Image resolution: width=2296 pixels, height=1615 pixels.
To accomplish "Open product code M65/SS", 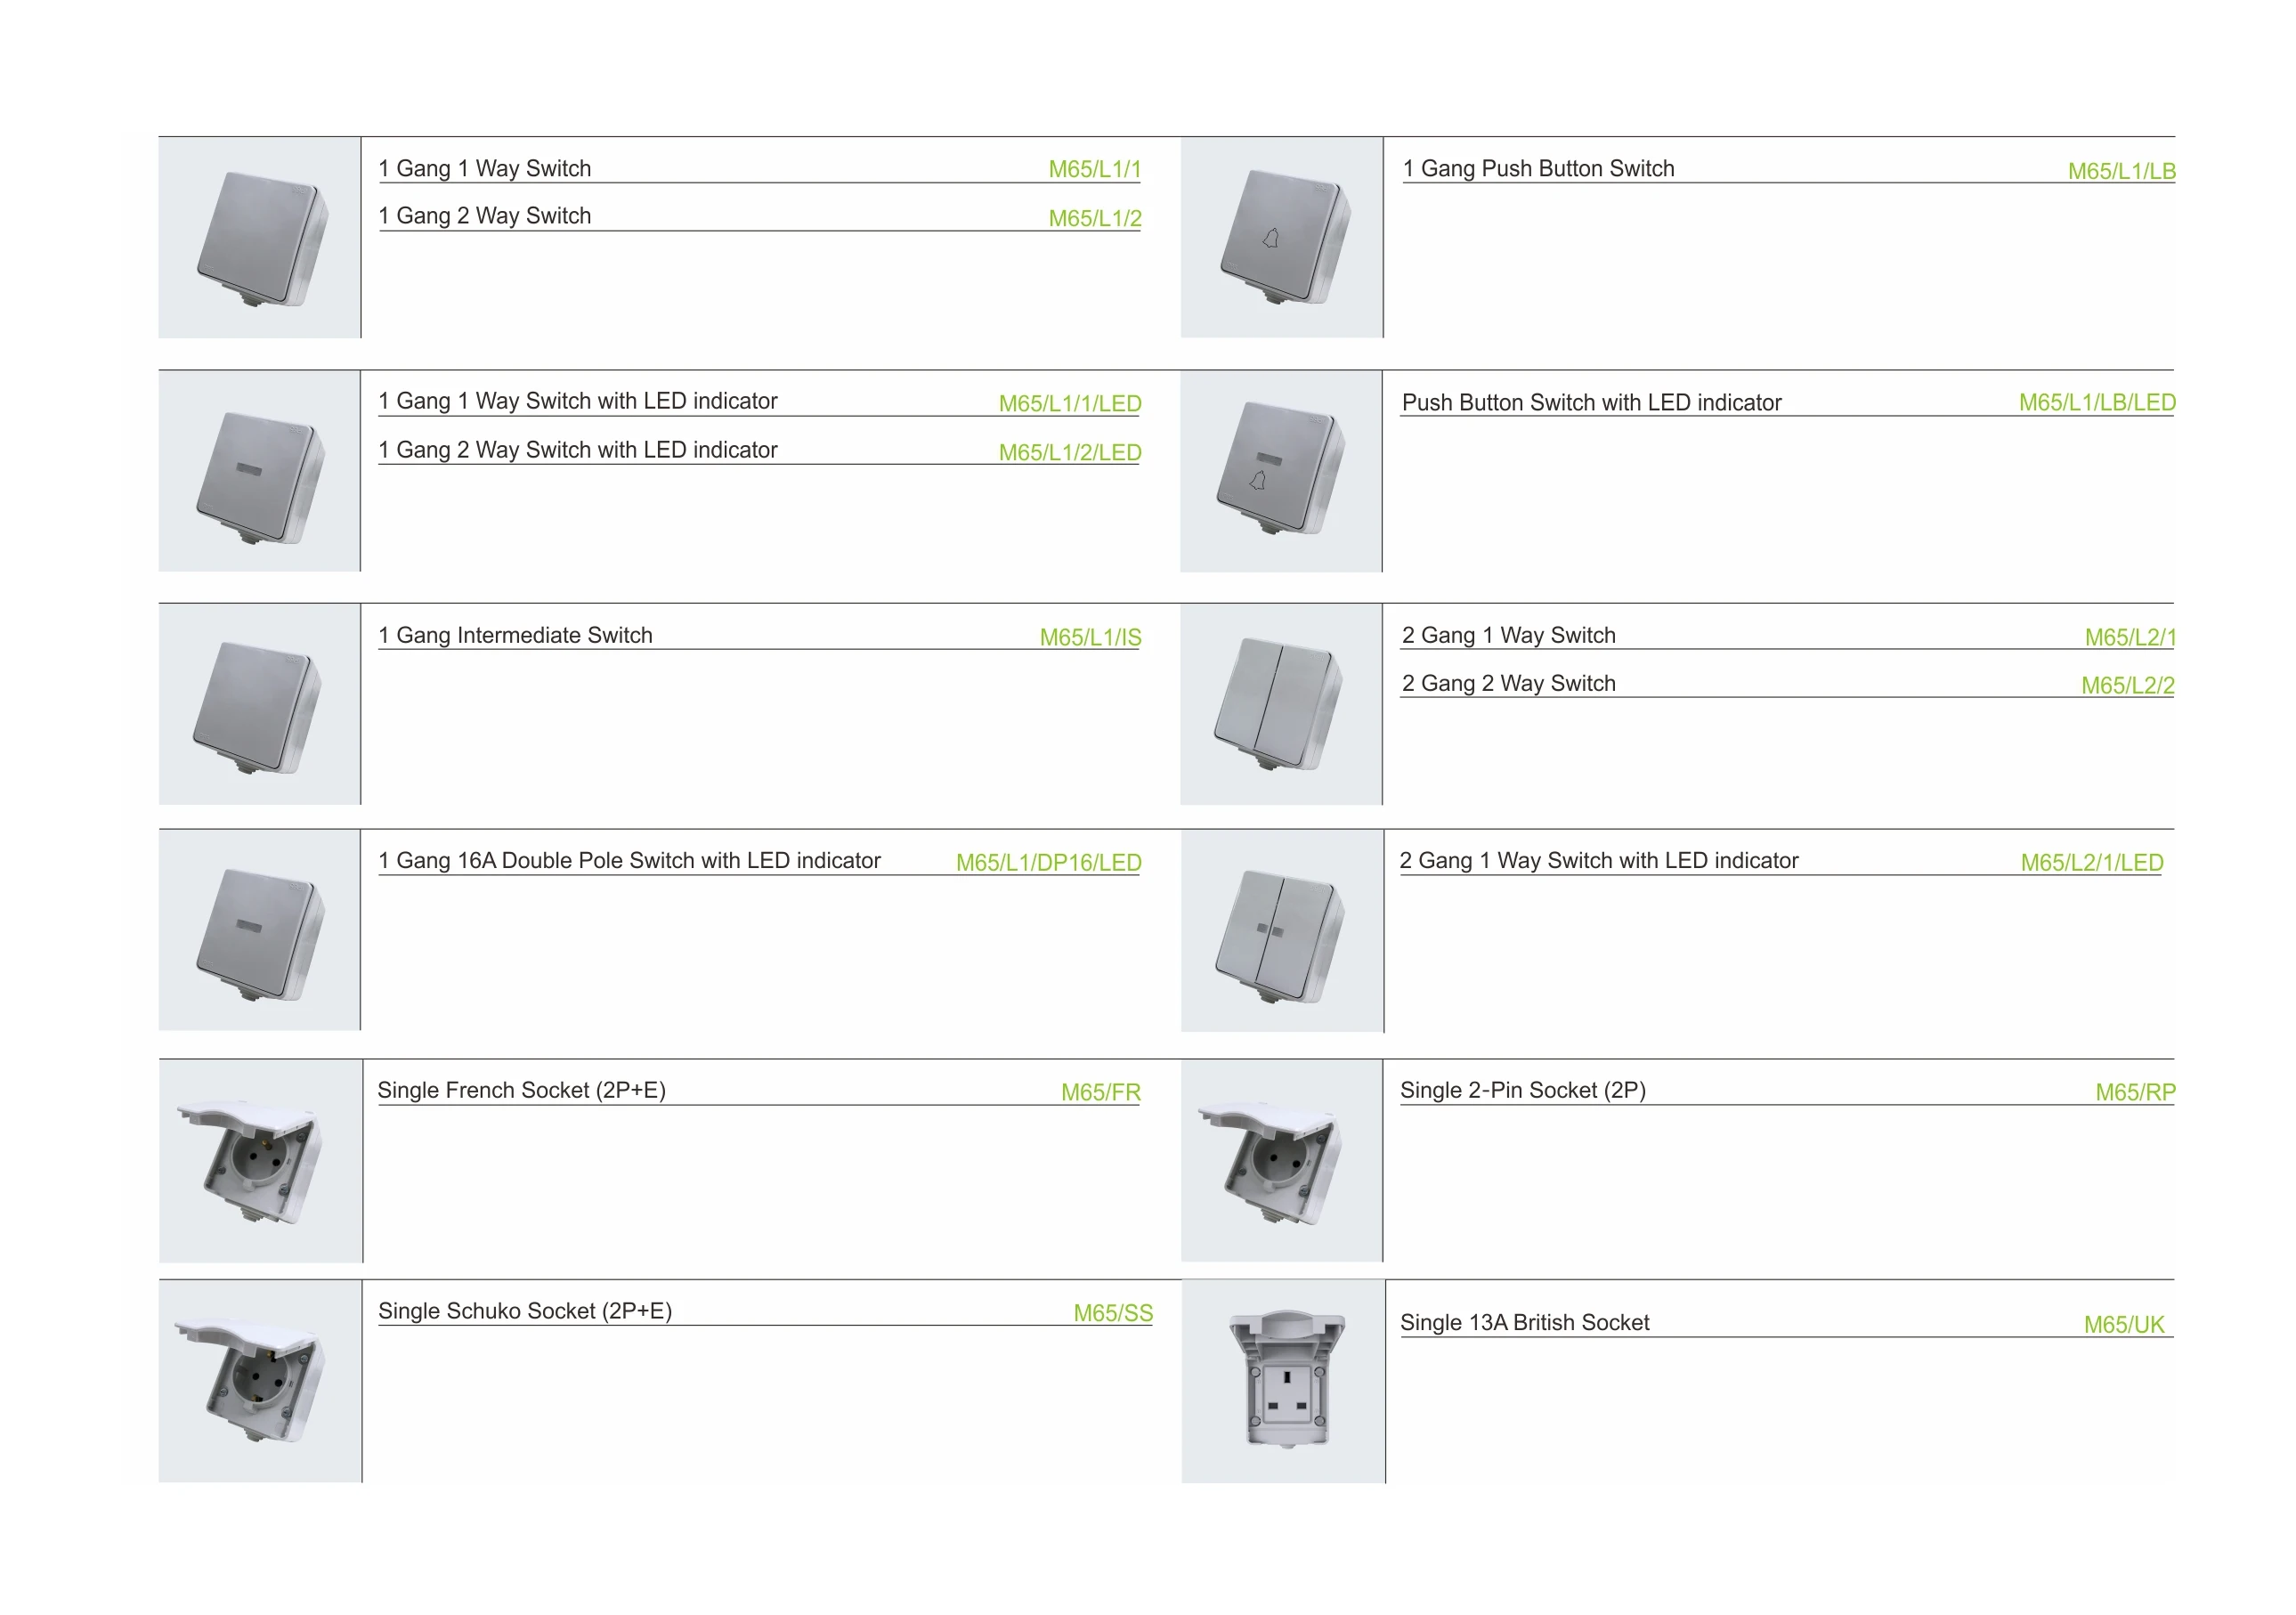I will pos(1112,1313).
